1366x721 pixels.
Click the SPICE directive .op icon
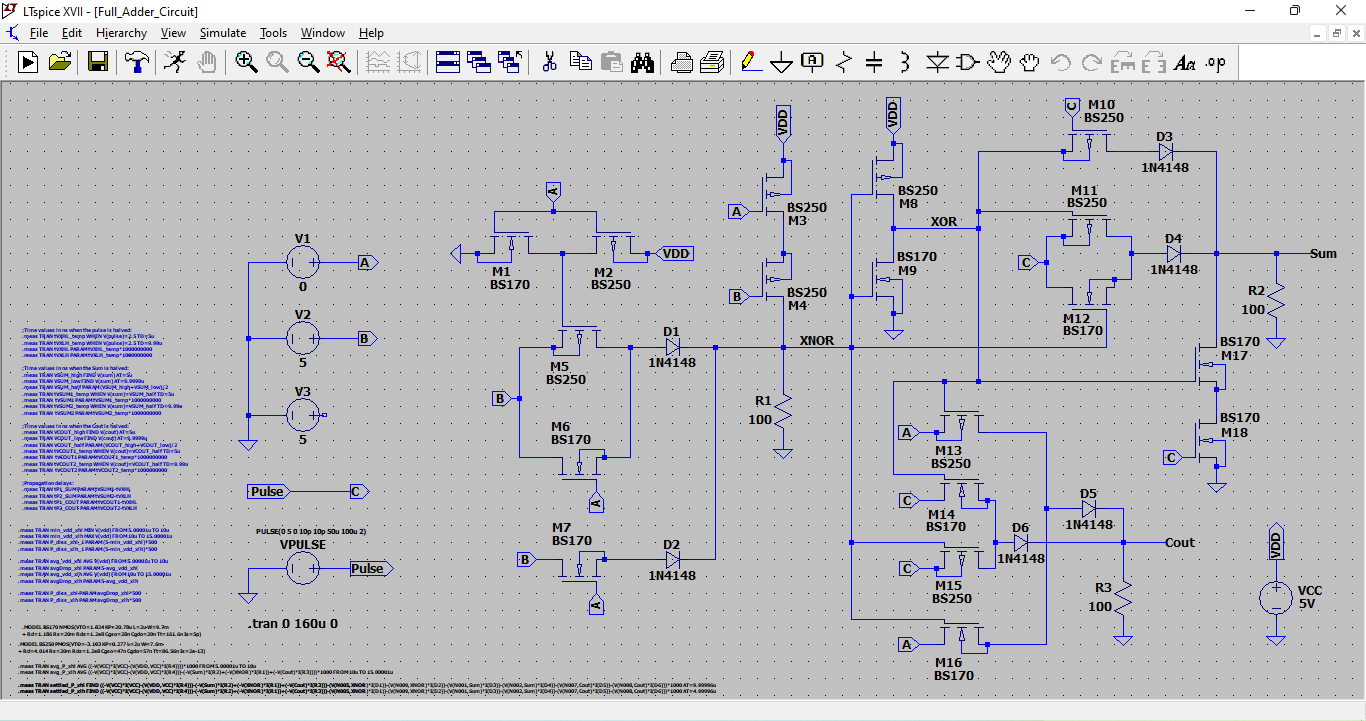(x=1215, y=62)
